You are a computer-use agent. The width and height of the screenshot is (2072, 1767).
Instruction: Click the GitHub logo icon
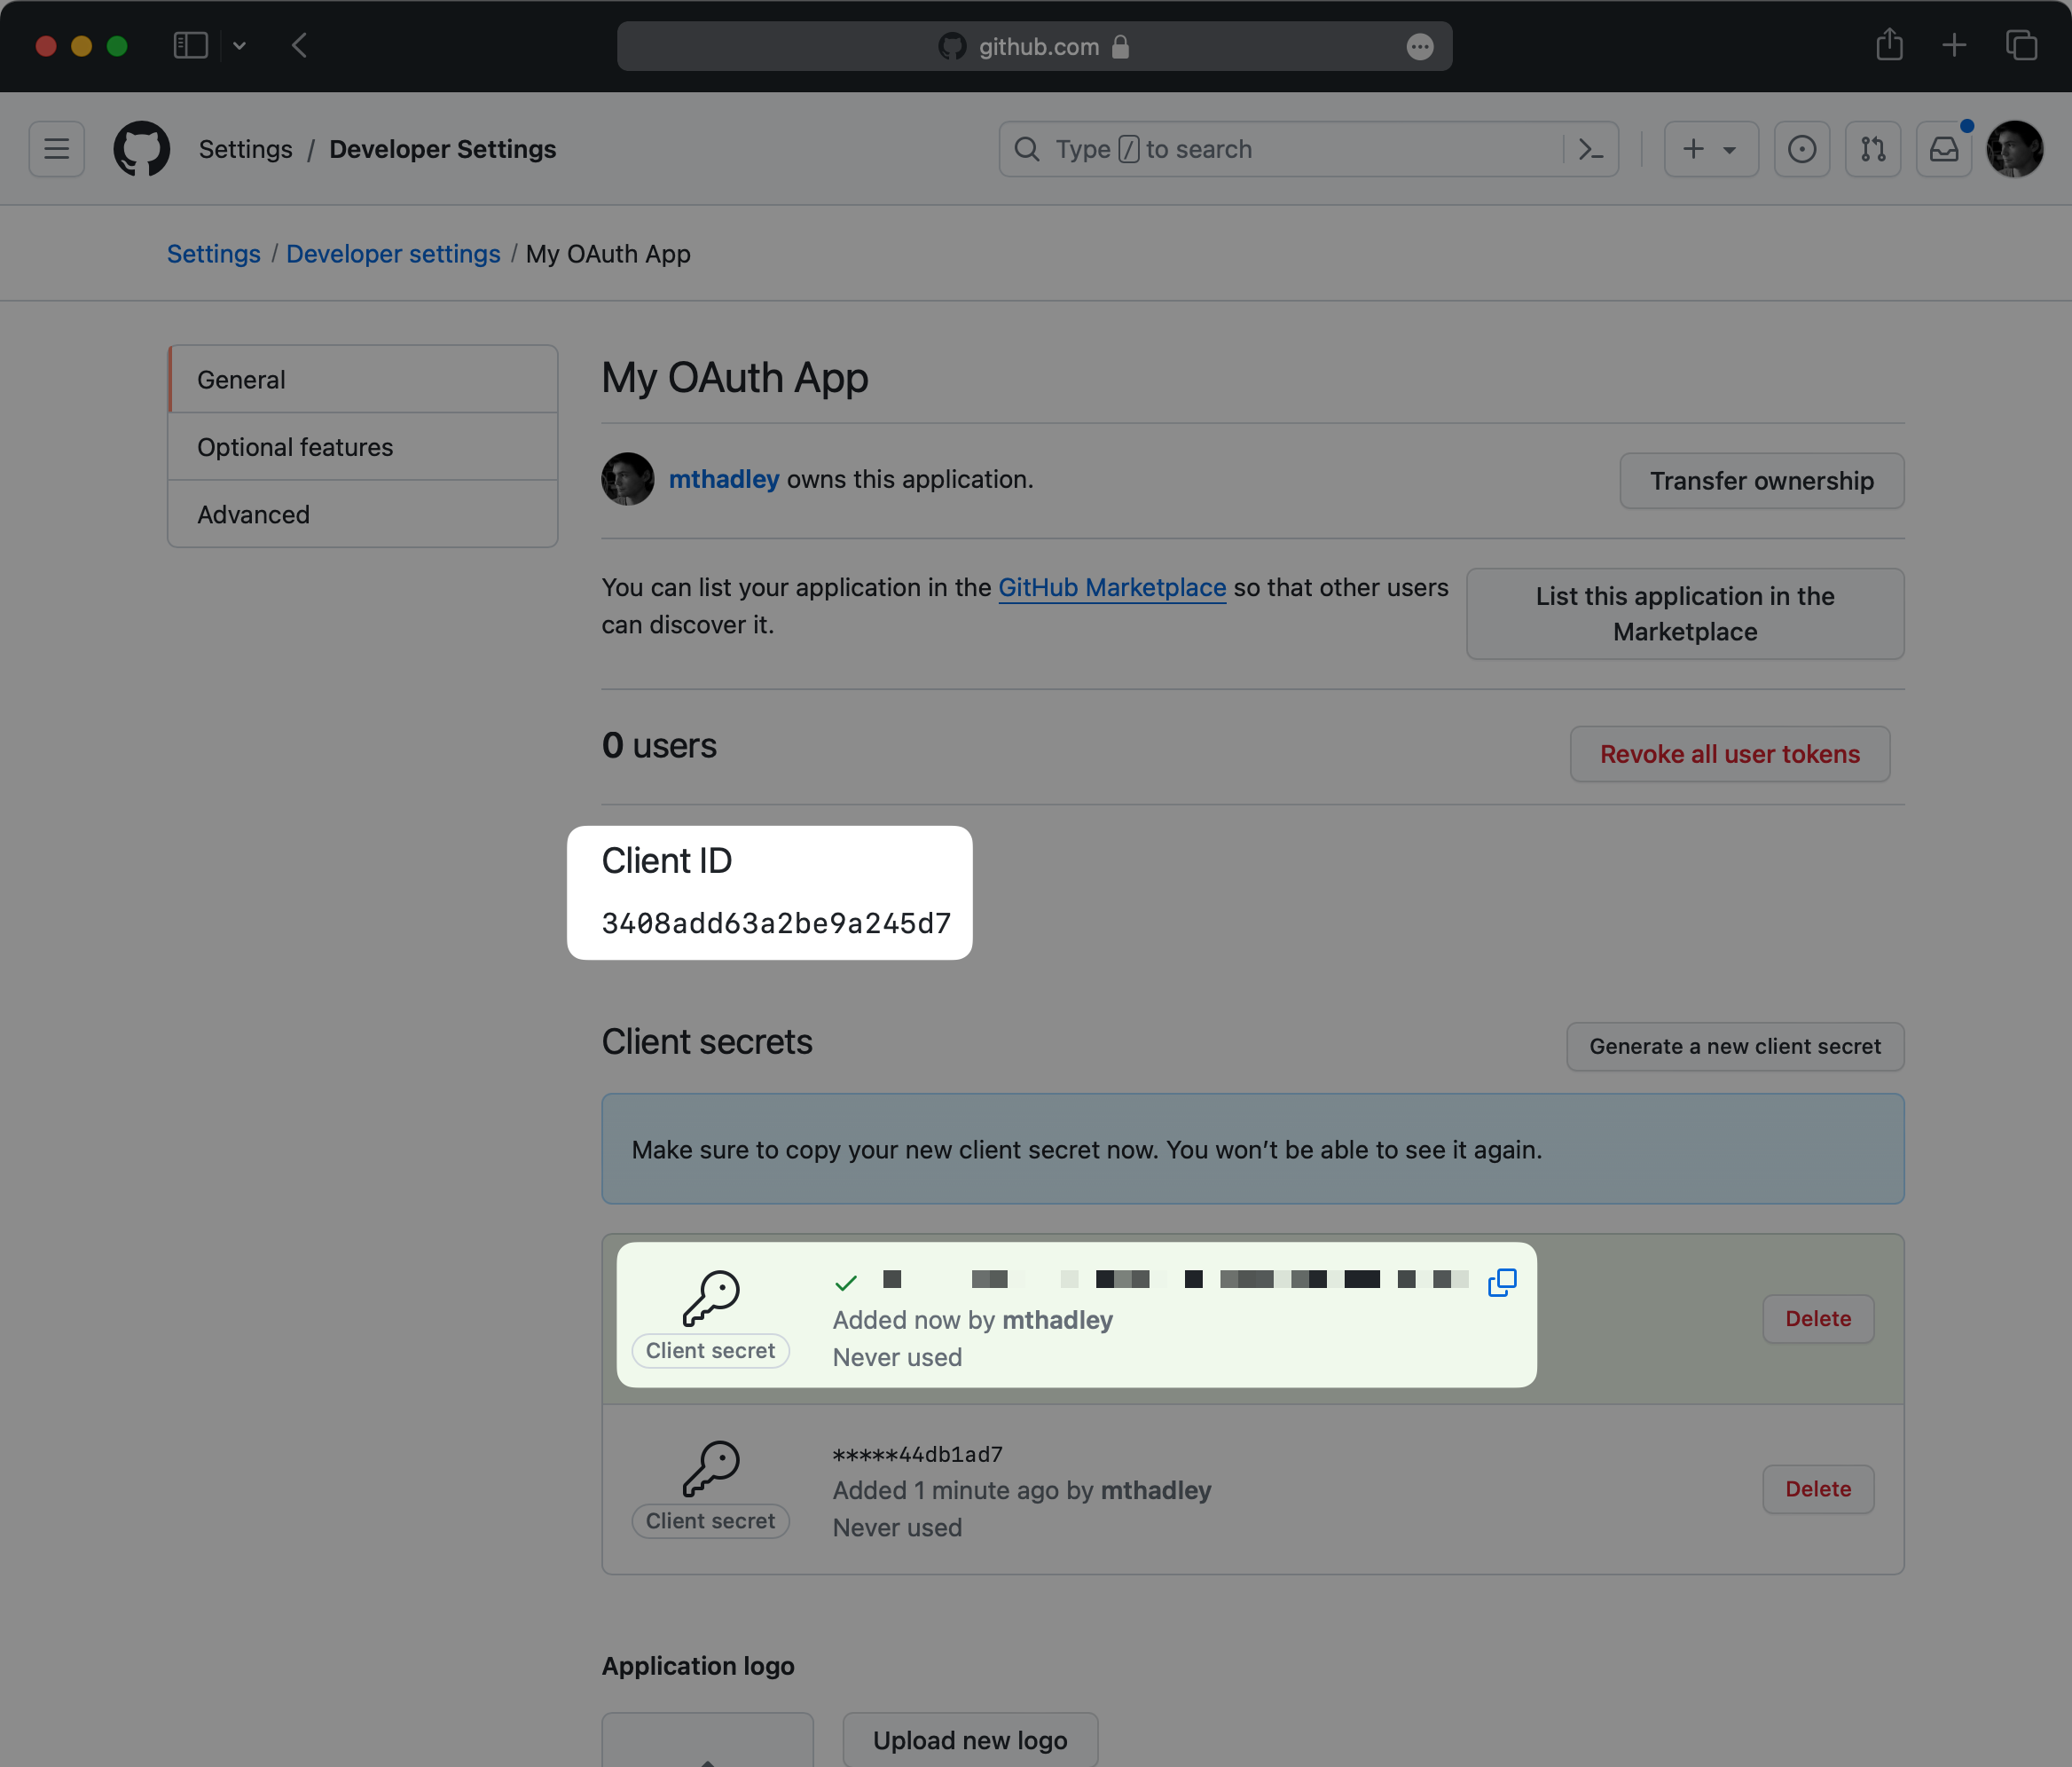[142, 148]
